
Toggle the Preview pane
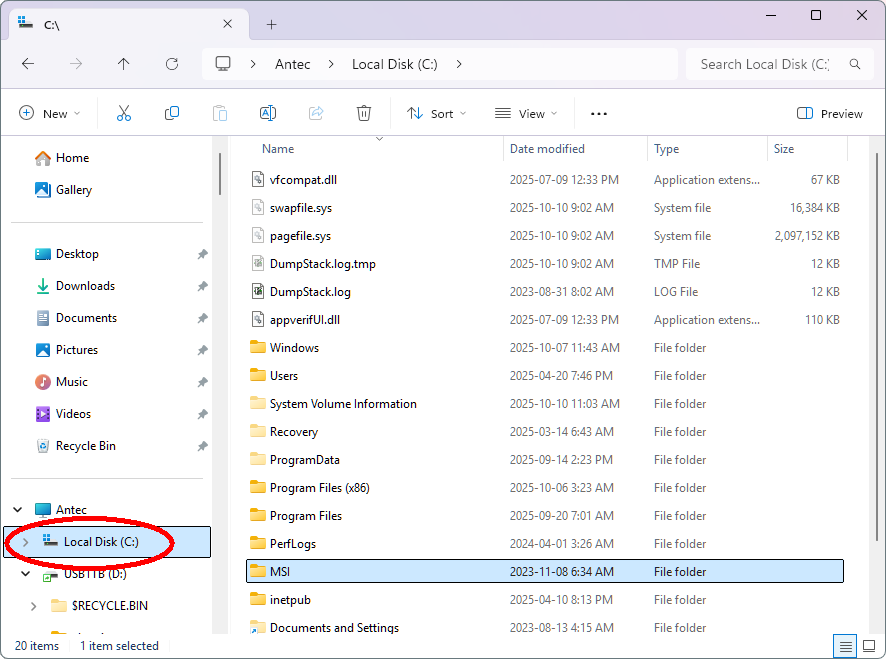click(830, 113)
